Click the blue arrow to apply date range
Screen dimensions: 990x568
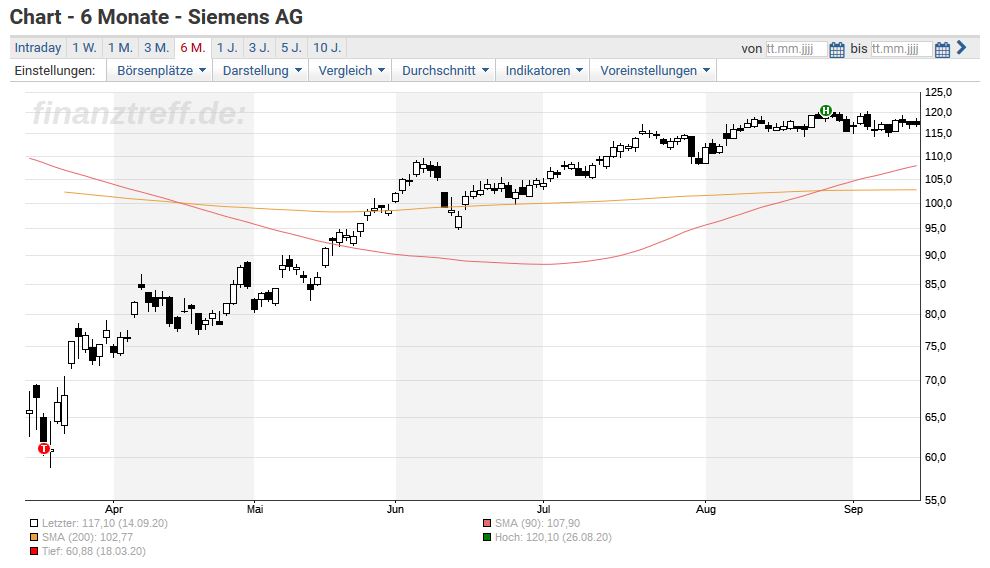(962, 47)
